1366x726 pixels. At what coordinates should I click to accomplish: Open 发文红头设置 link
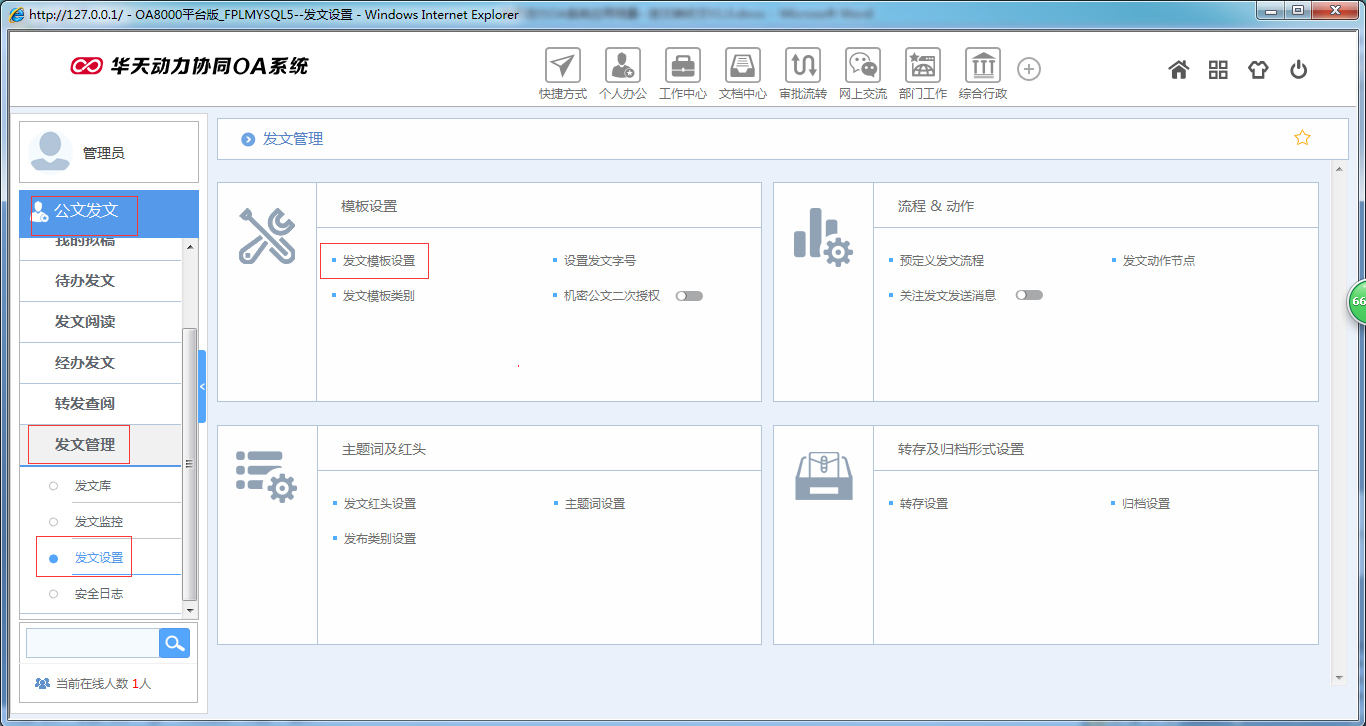point(382,503)
